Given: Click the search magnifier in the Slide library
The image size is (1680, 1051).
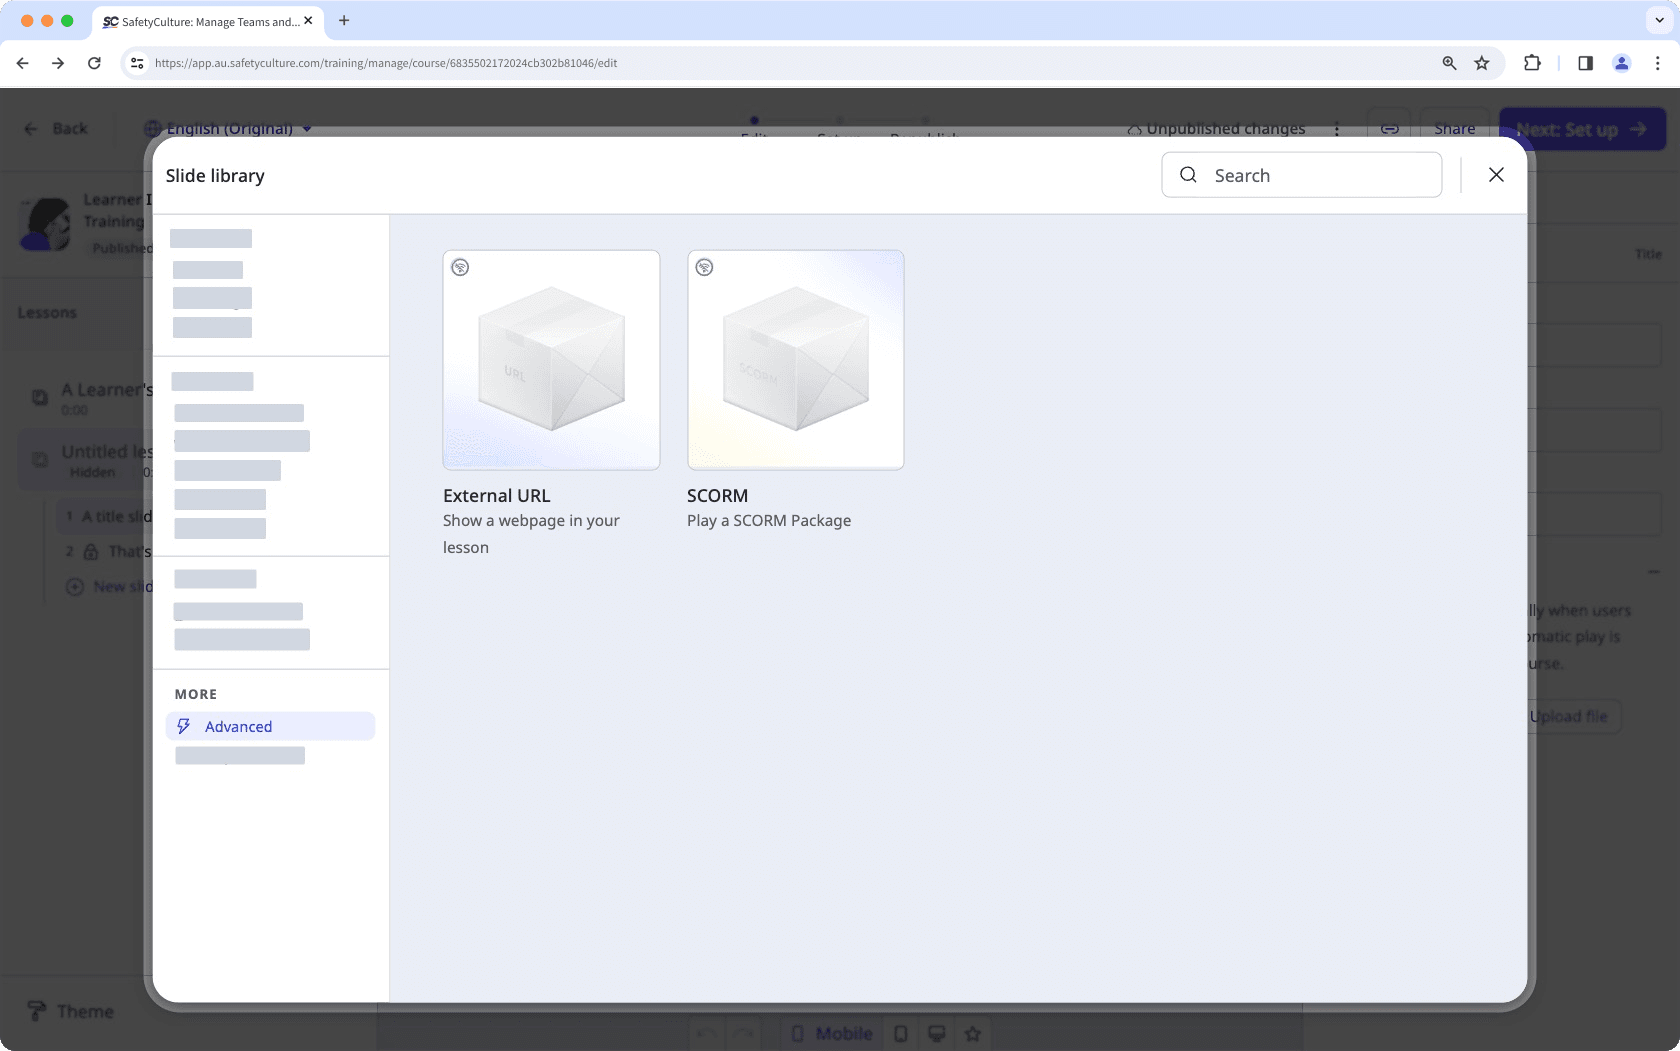Looking at the screenshot, I should tap(1187, 175).
